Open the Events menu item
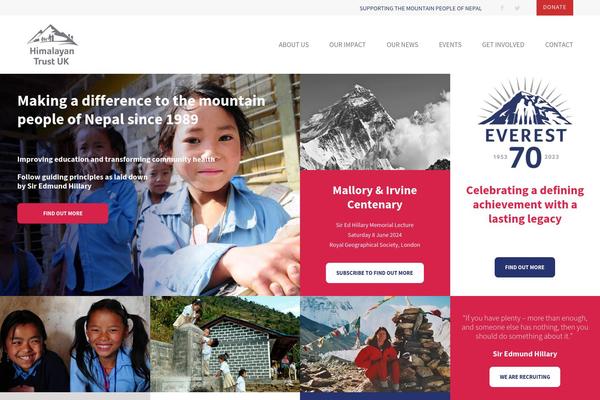 [450, 45]
